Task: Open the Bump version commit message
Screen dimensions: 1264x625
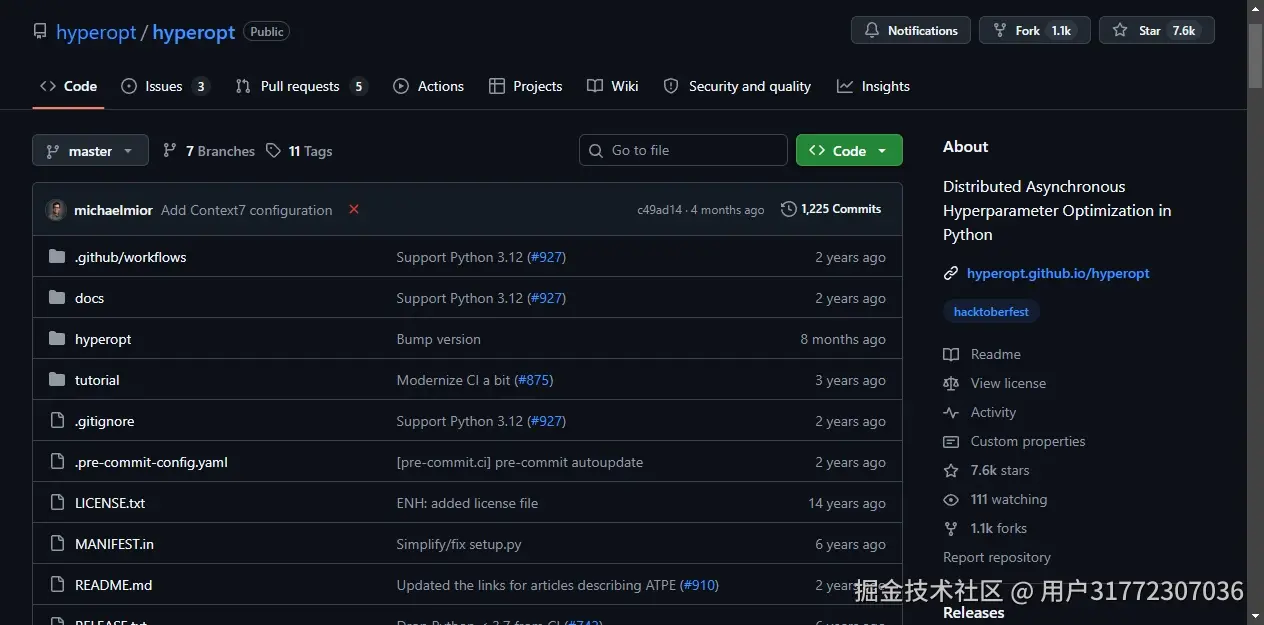Action: tap(438, 339)
